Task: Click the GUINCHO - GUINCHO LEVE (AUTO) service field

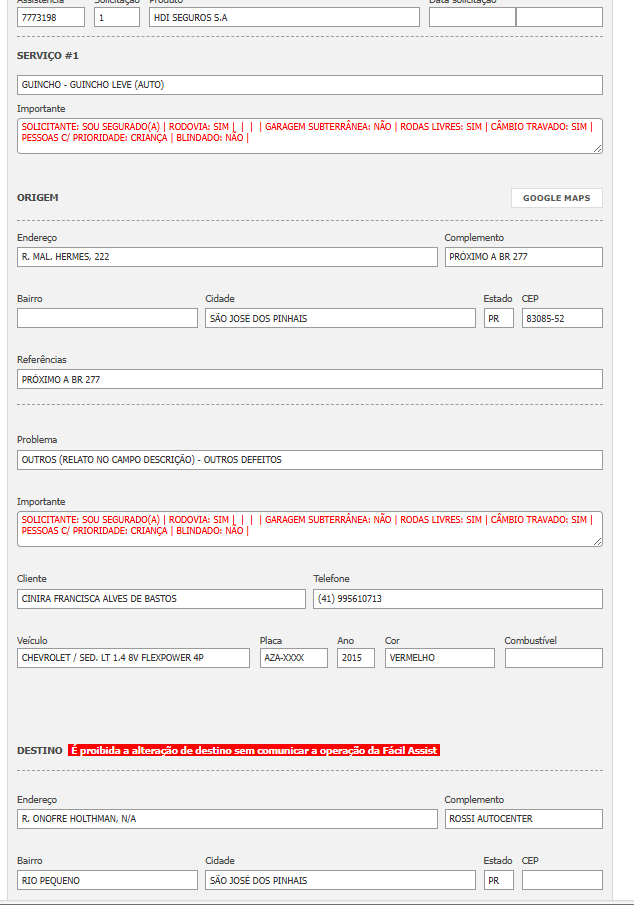Action: coord(309,85)
